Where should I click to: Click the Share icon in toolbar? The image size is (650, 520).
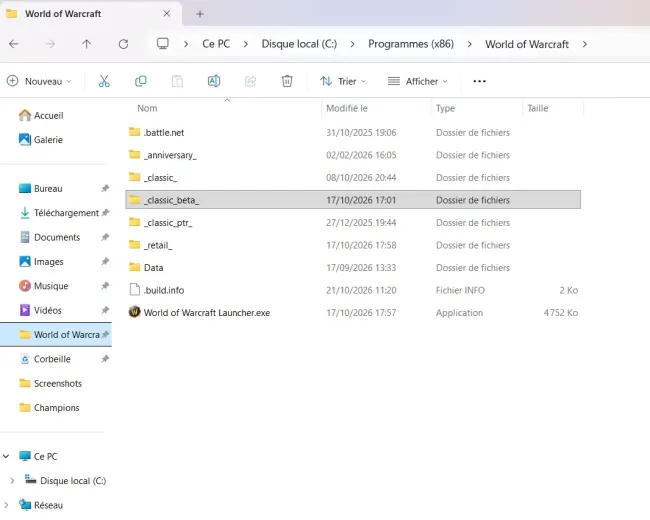[x=250, y=81]
